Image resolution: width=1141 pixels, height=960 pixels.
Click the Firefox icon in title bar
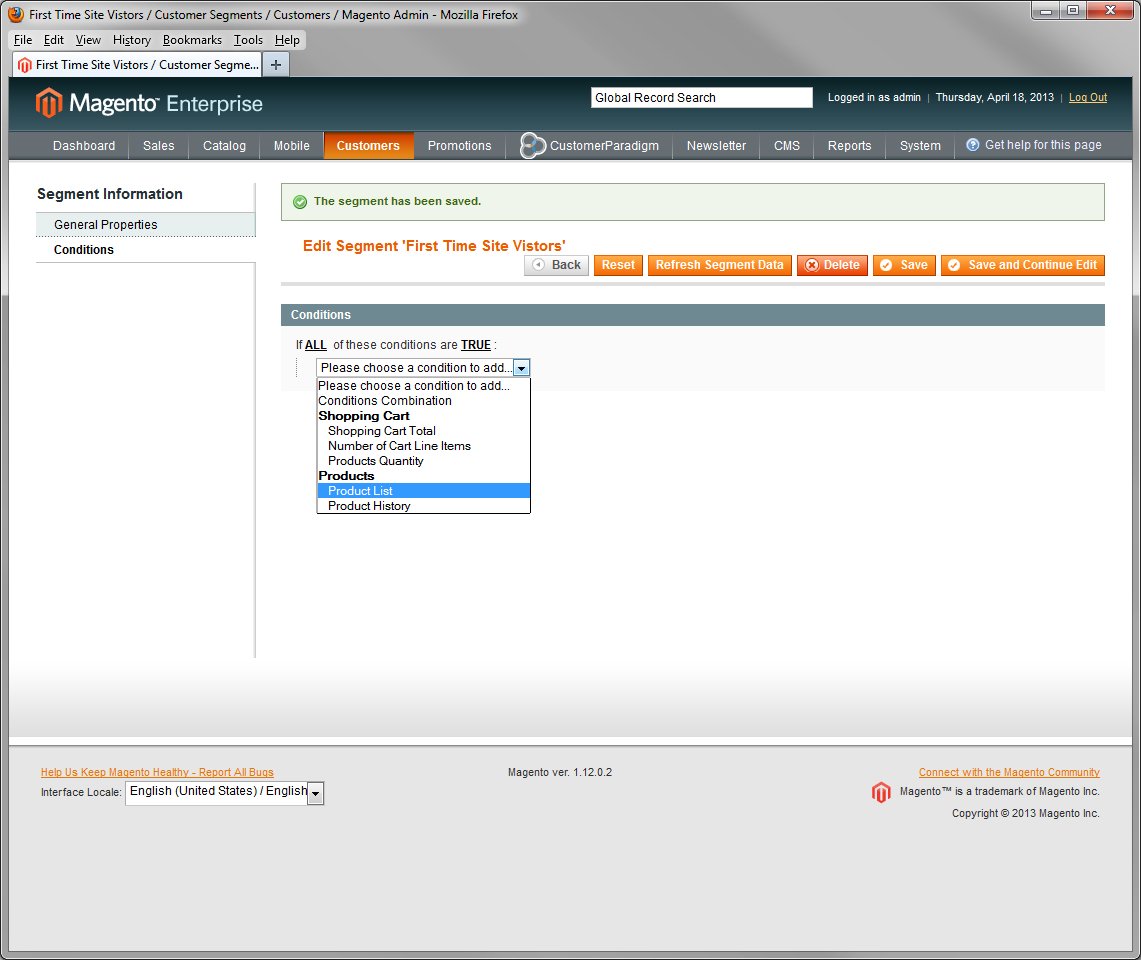click(15, 15)
